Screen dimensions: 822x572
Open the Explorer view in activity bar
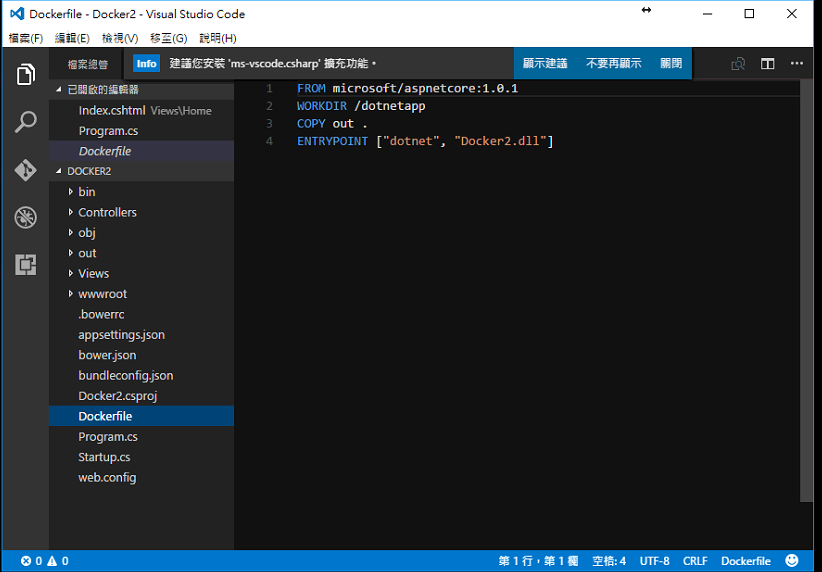(x=25, y=74)
